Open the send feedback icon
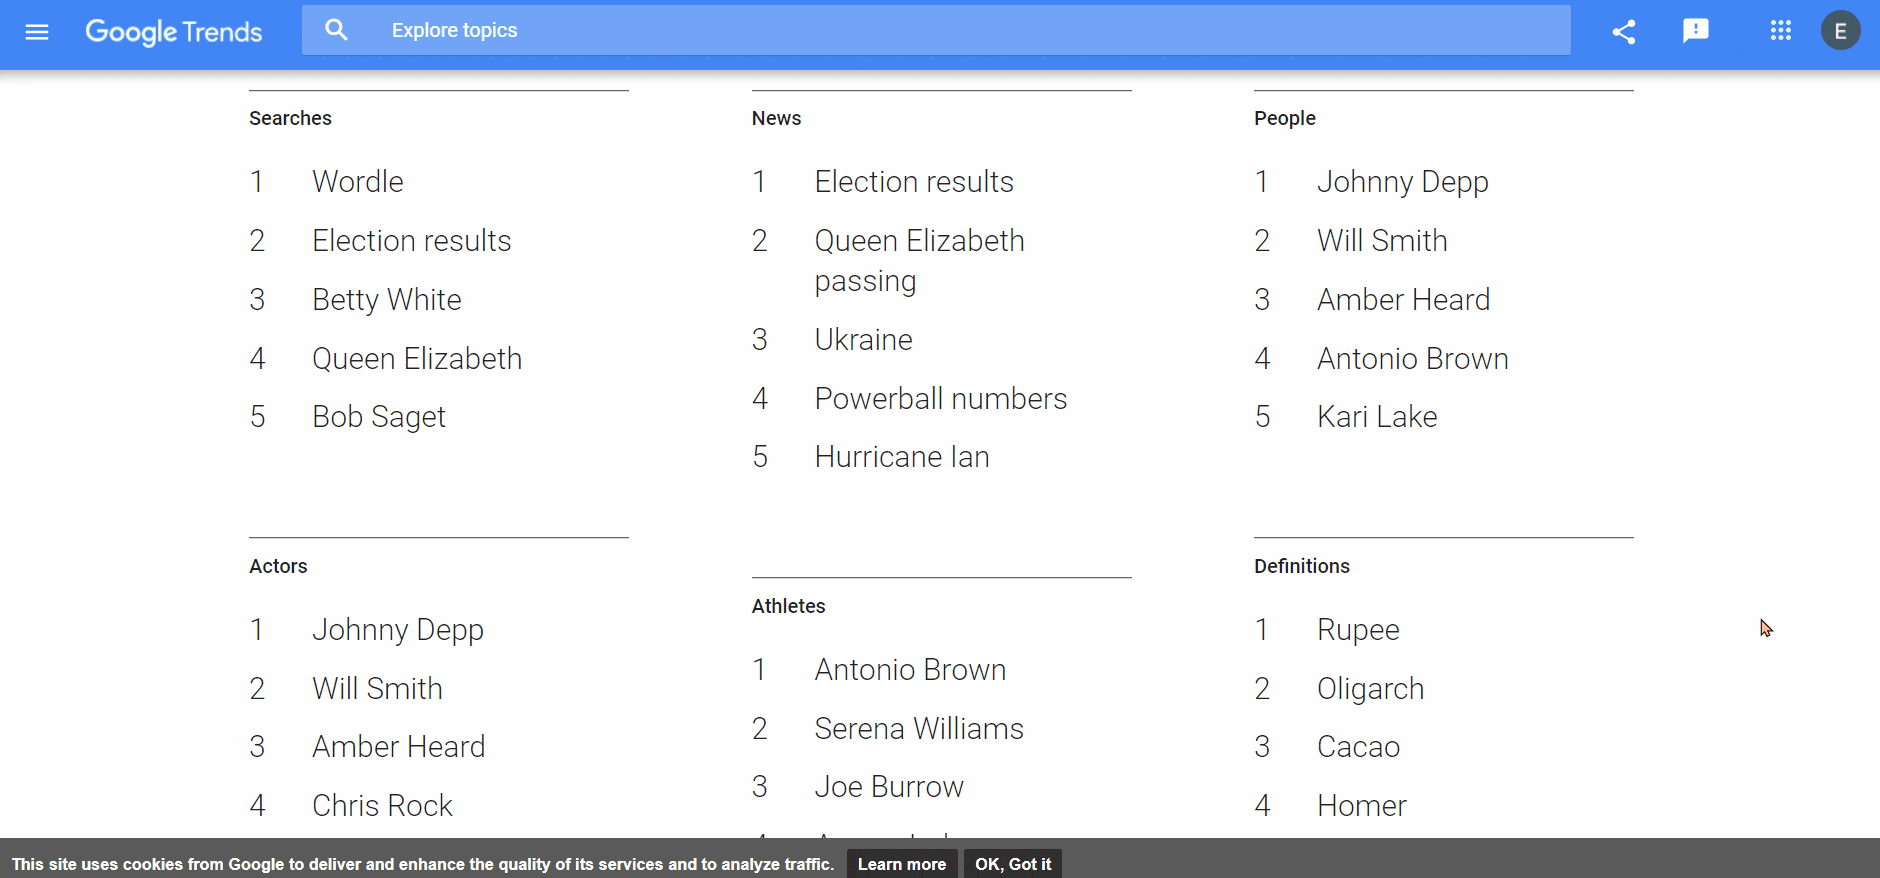This screenshot has width=1880, height=878. point(1696,31)
